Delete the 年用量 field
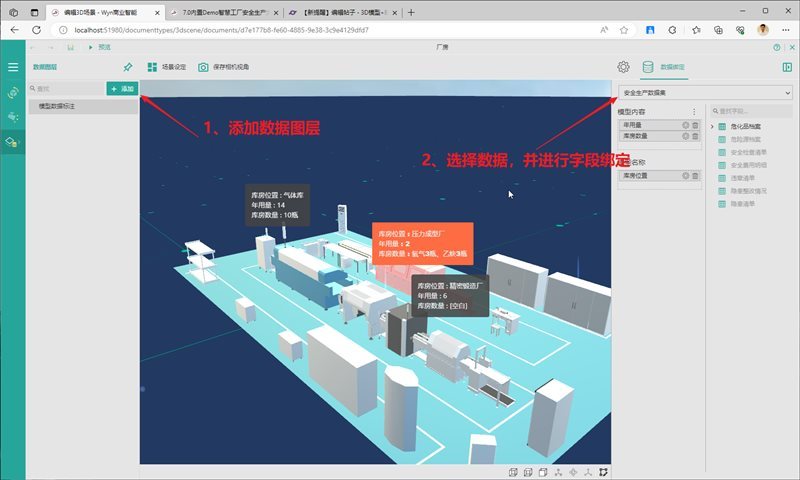800x480 pixels. point(695,125)
